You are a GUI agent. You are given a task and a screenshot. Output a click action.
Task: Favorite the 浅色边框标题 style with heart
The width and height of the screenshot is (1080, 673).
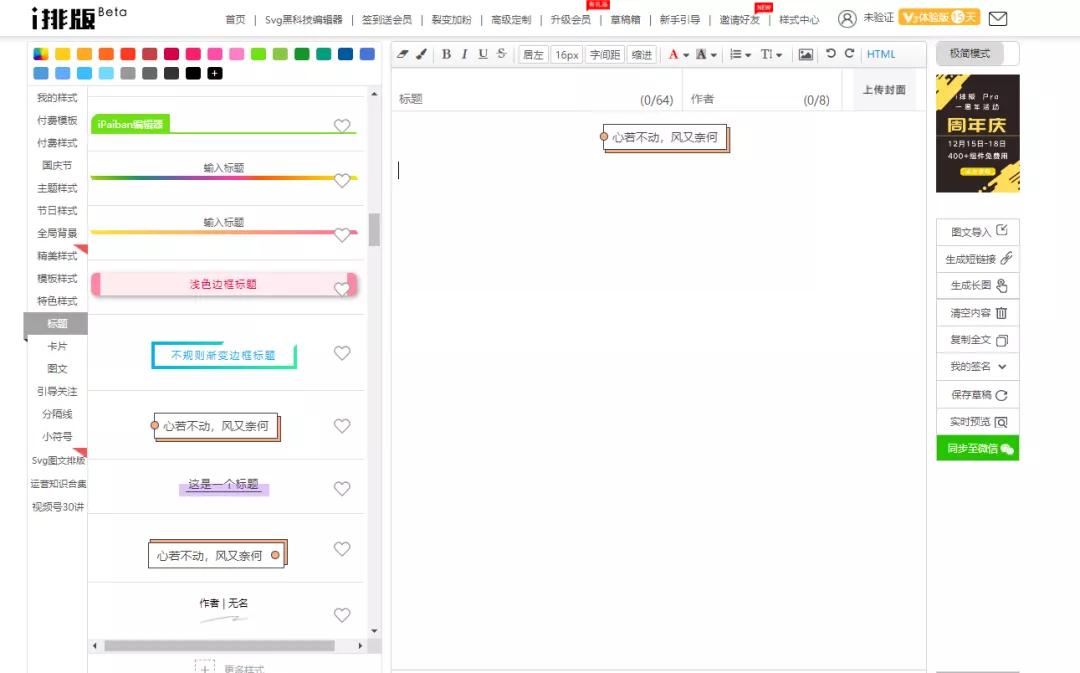[342, 289]
